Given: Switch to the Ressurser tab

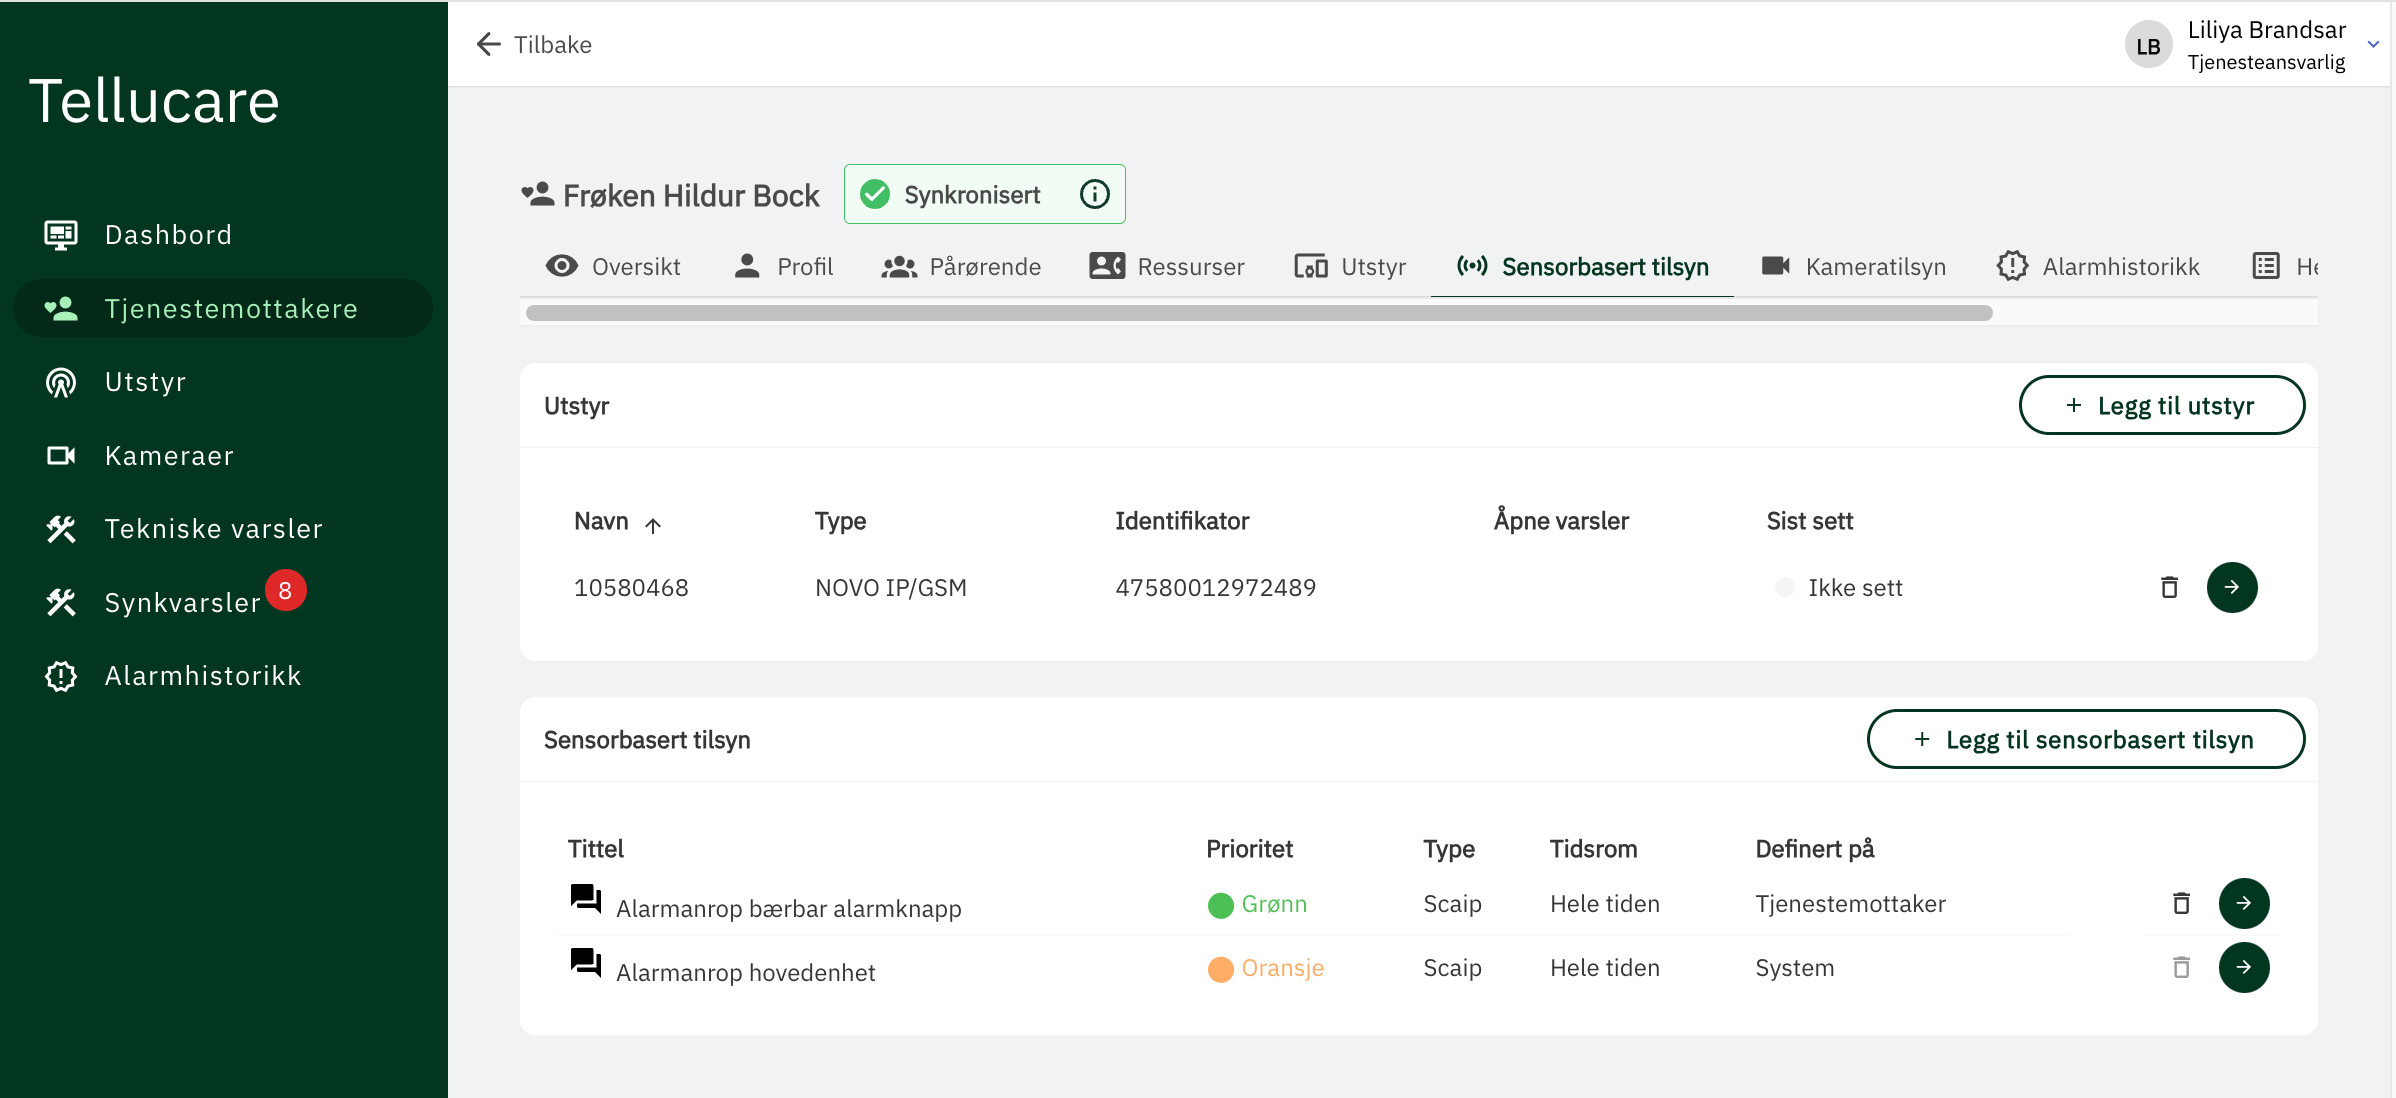Looking at the screenshot, I should (x=1167, y=266).
